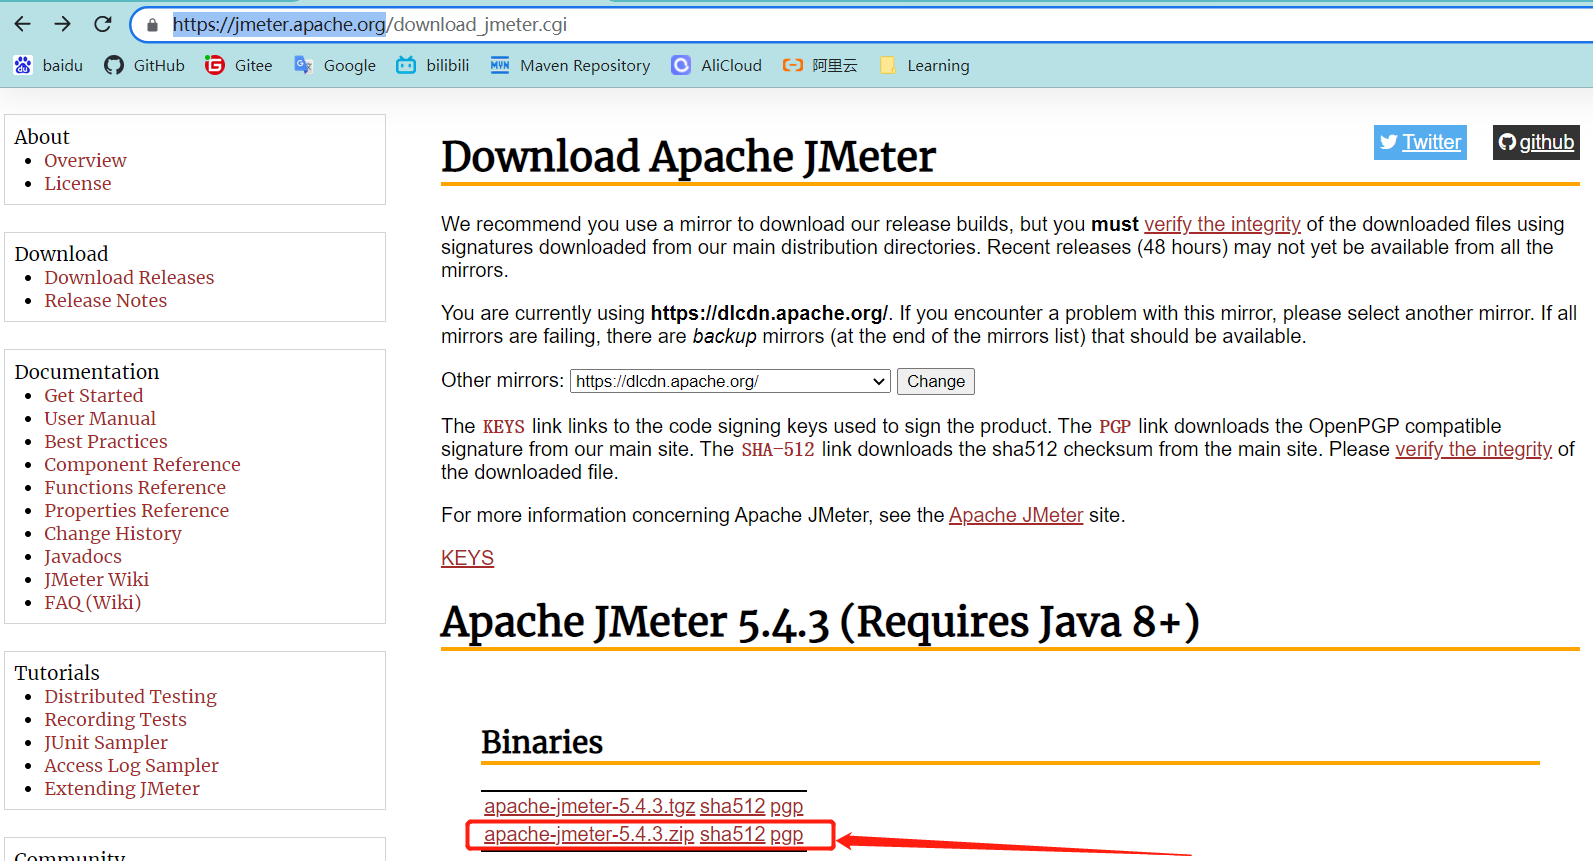1593x861 pixels.
Task: Open Release Notes
Action: point(106,300)
